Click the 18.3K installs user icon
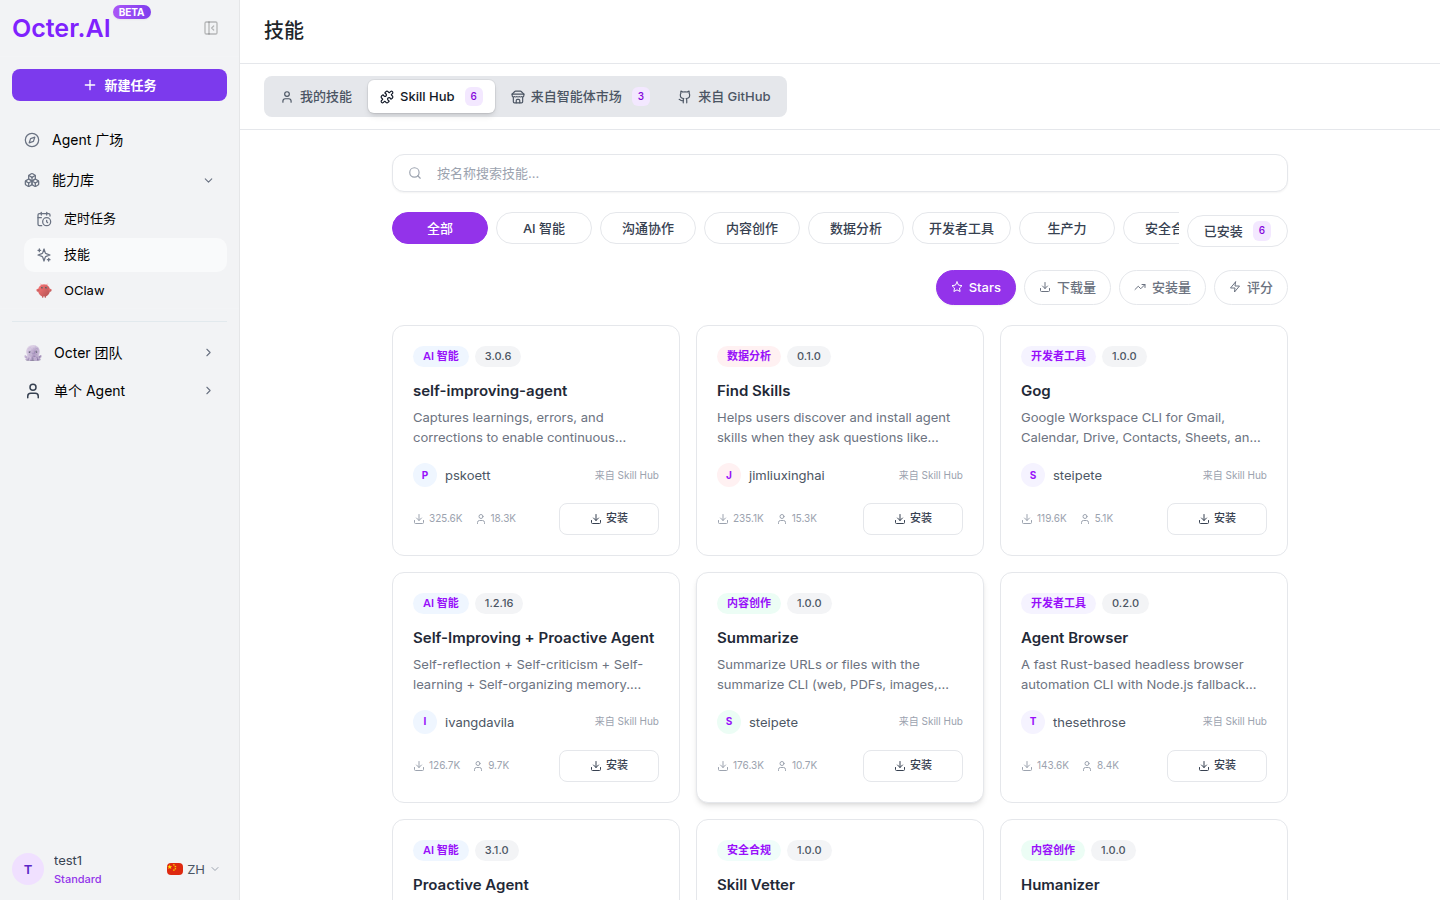The image size is (1440, 900). pyautogui.click(x=481, y=519)
